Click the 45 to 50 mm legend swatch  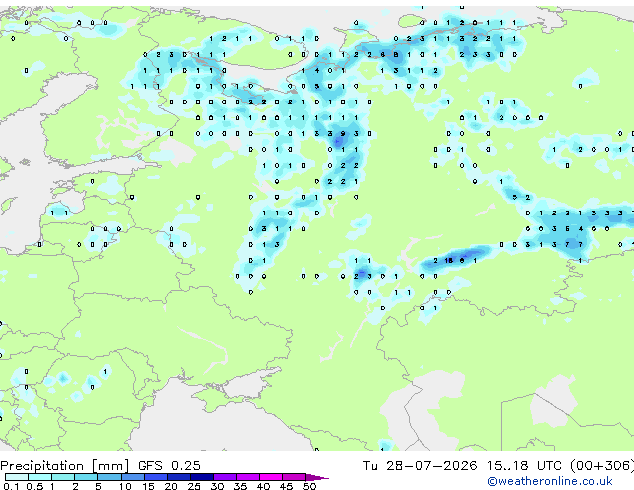point(294,477)
